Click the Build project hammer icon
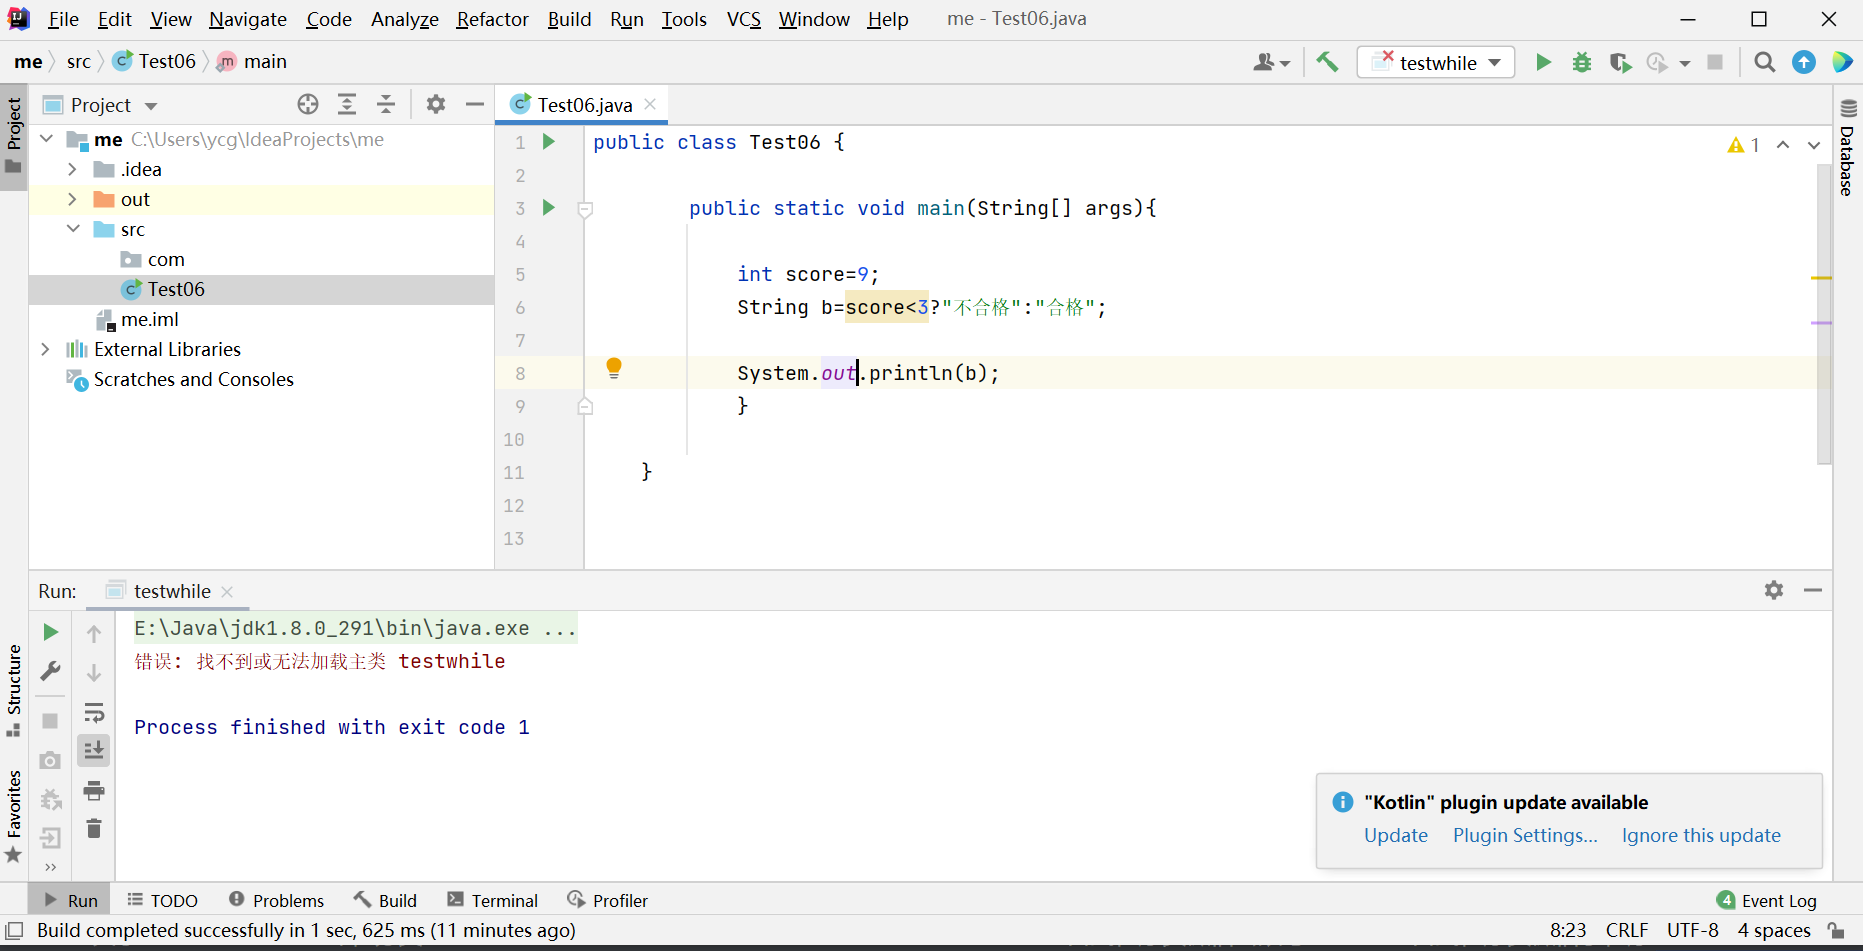This screenshot has height=951, width=1863. pyautogui.click(x=1327, y=62)
